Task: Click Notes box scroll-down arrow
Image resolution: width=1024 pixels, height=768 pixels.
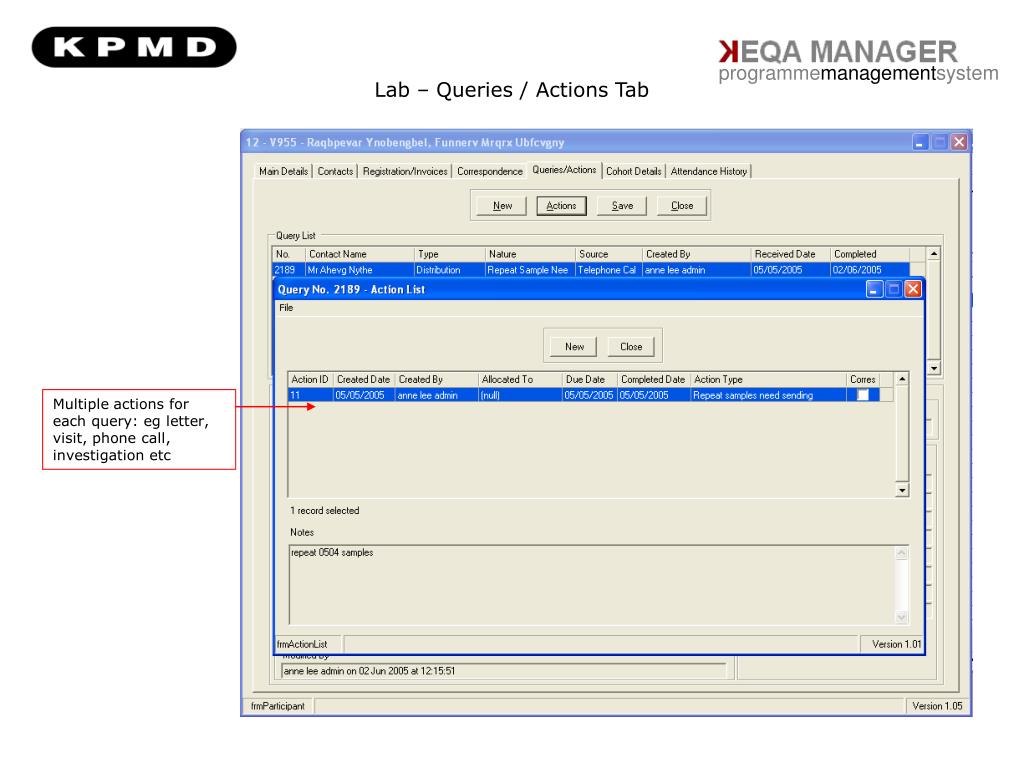Action: coord(901,617)
